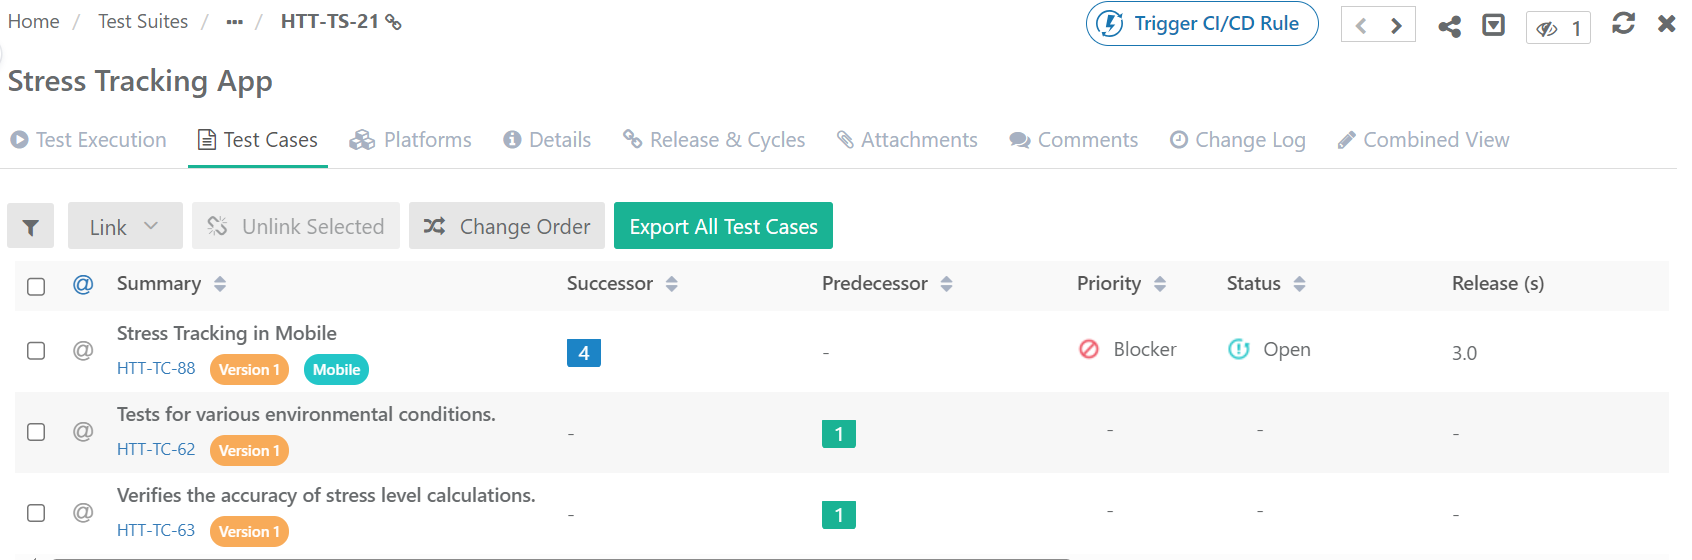Click the share icon in header

pyautogui.click(x=1449, y=26)
